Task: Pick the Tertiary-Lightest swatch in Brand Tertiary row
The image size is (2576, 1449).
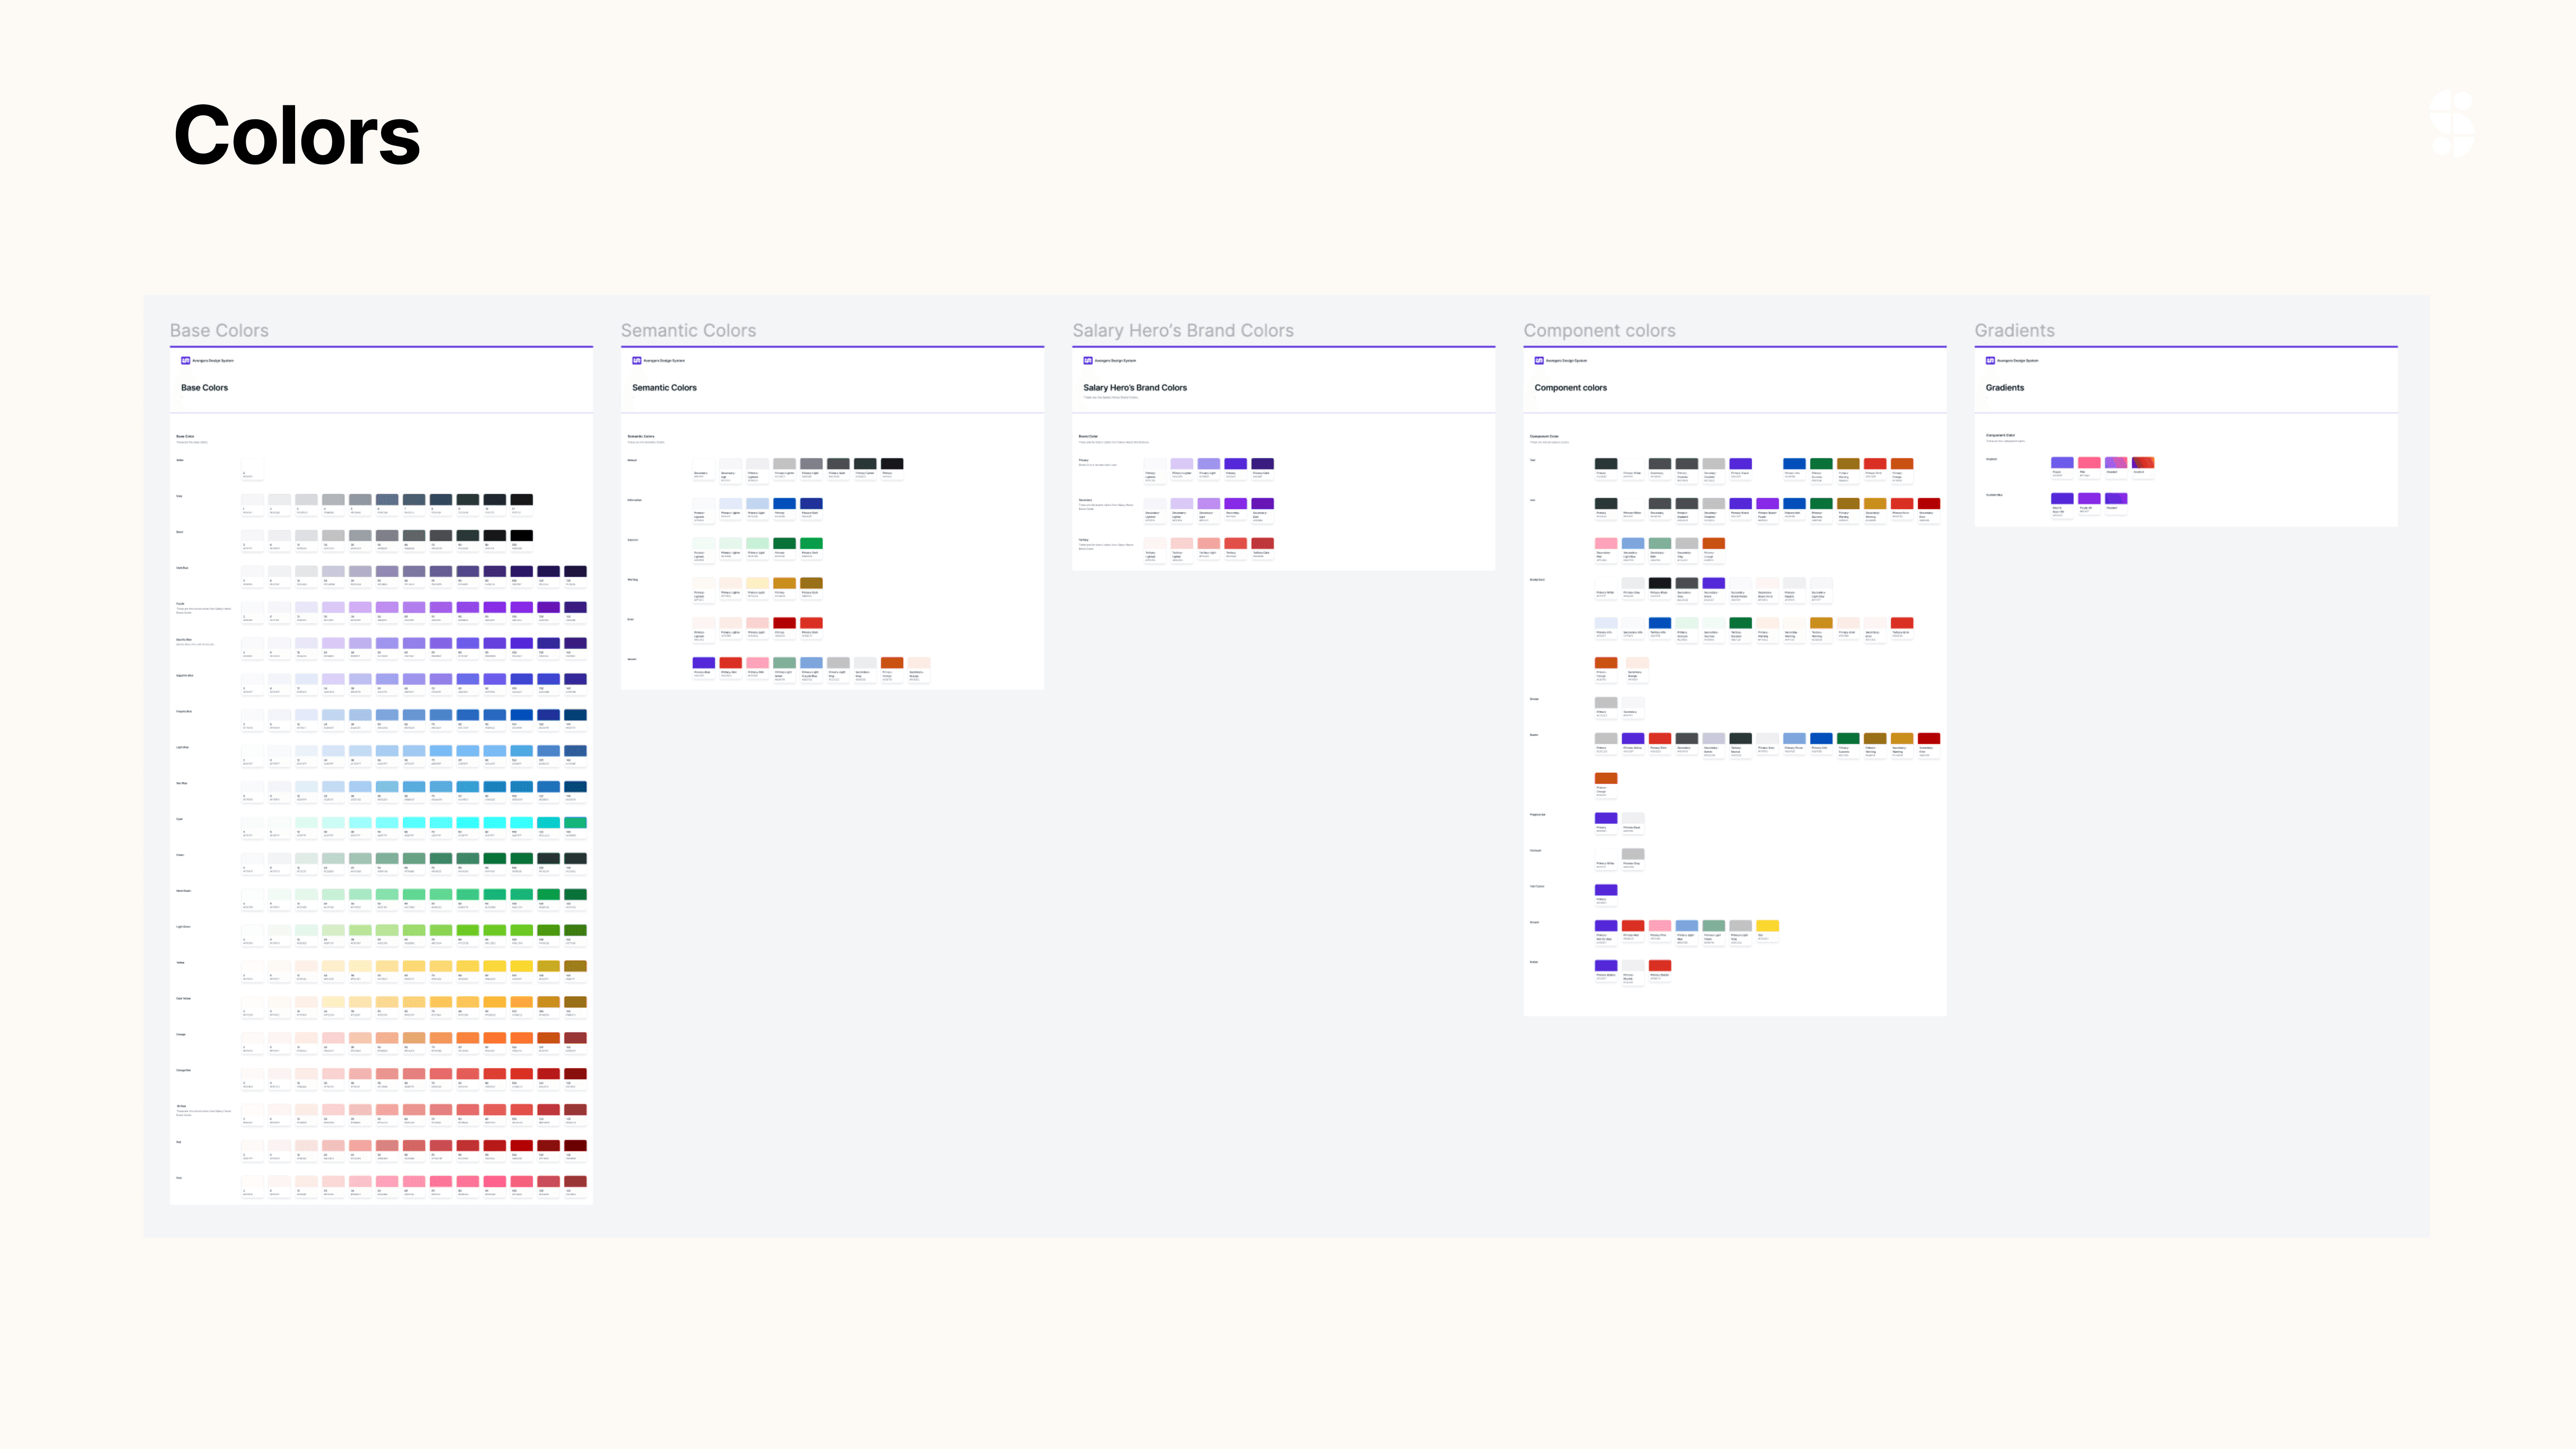Action: pos(1155,544)
